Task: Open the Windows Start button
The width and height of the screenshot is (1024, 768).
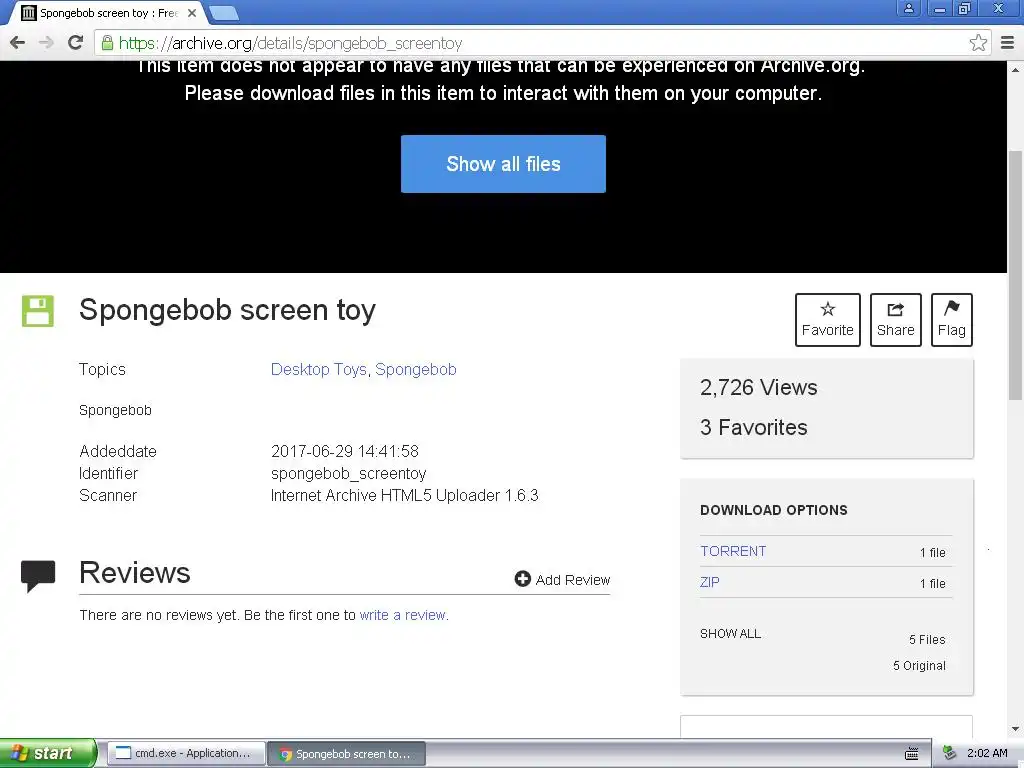Action: [x=48, y=753]
